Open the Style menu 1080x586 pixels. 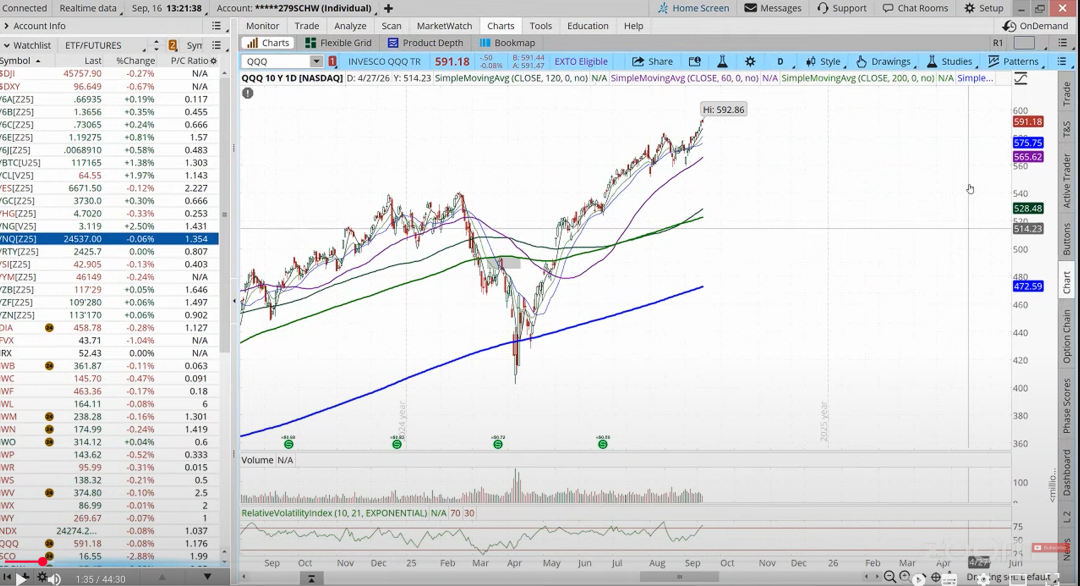[823, 61]
